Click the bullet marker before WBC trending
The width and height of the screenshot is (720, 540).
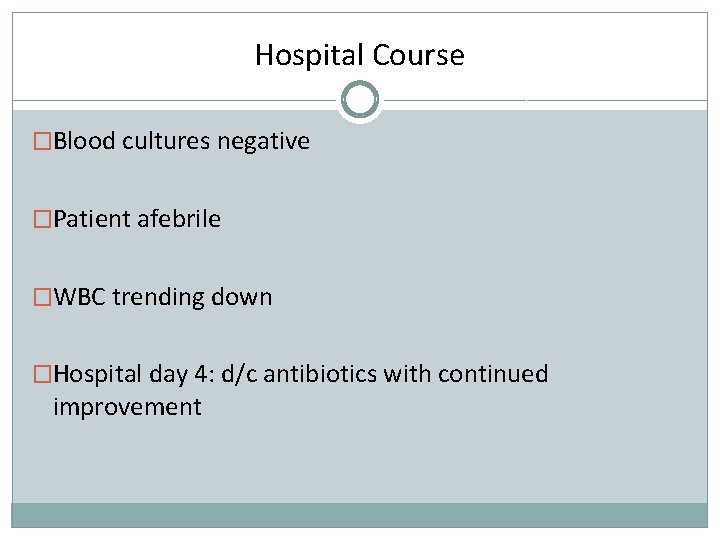[x=43, y=298]
